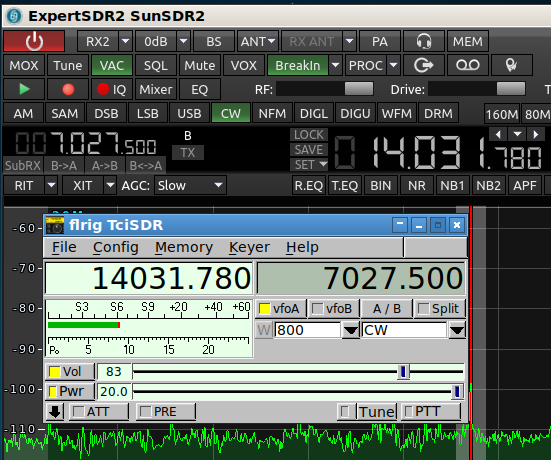Select vfoA in flrig
Image resolution: width=551 pixels, height=460 pixels.
tap(281, 309)
